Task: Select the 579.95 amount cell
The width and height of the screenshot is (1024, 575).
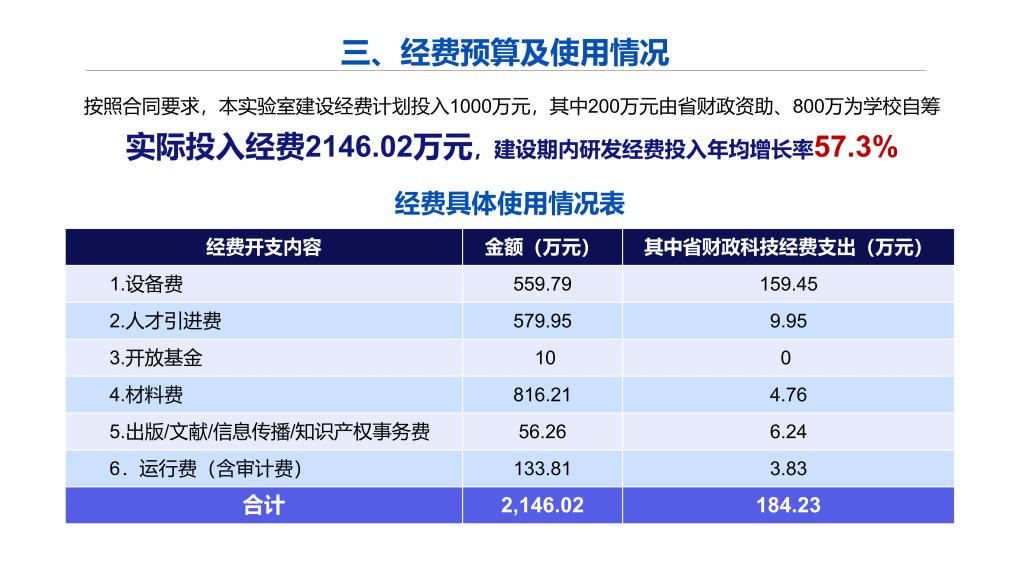Action: tap(542, 321)
